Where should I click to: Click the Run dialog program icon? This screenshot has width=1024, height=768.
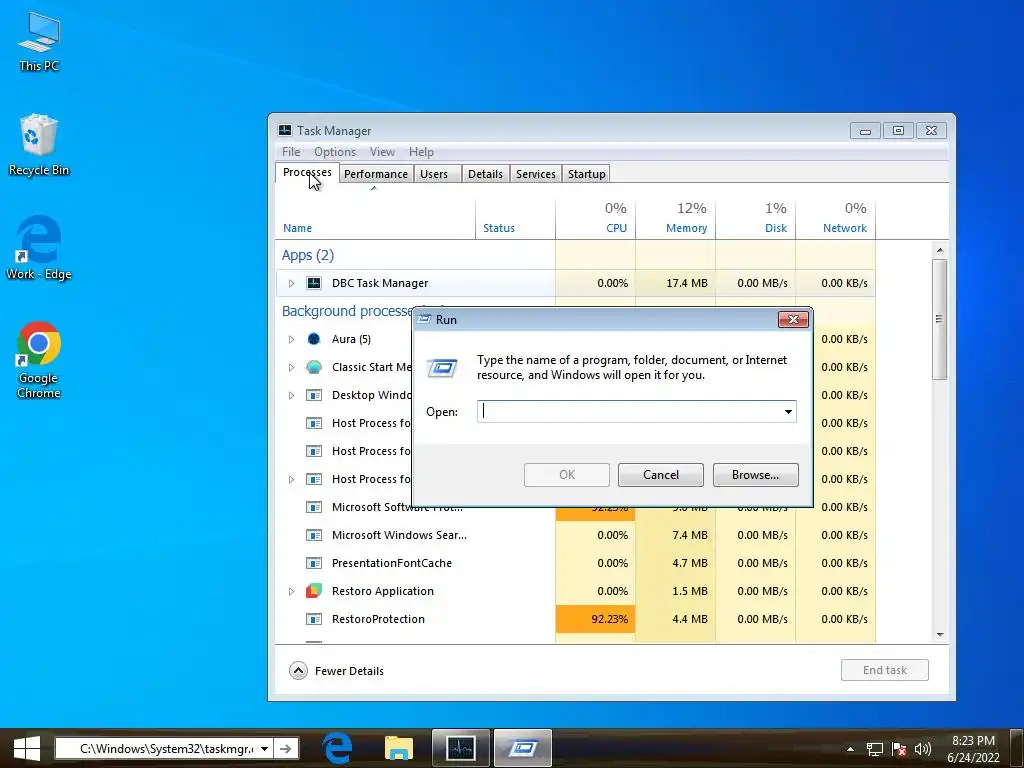tap(442, 368)
